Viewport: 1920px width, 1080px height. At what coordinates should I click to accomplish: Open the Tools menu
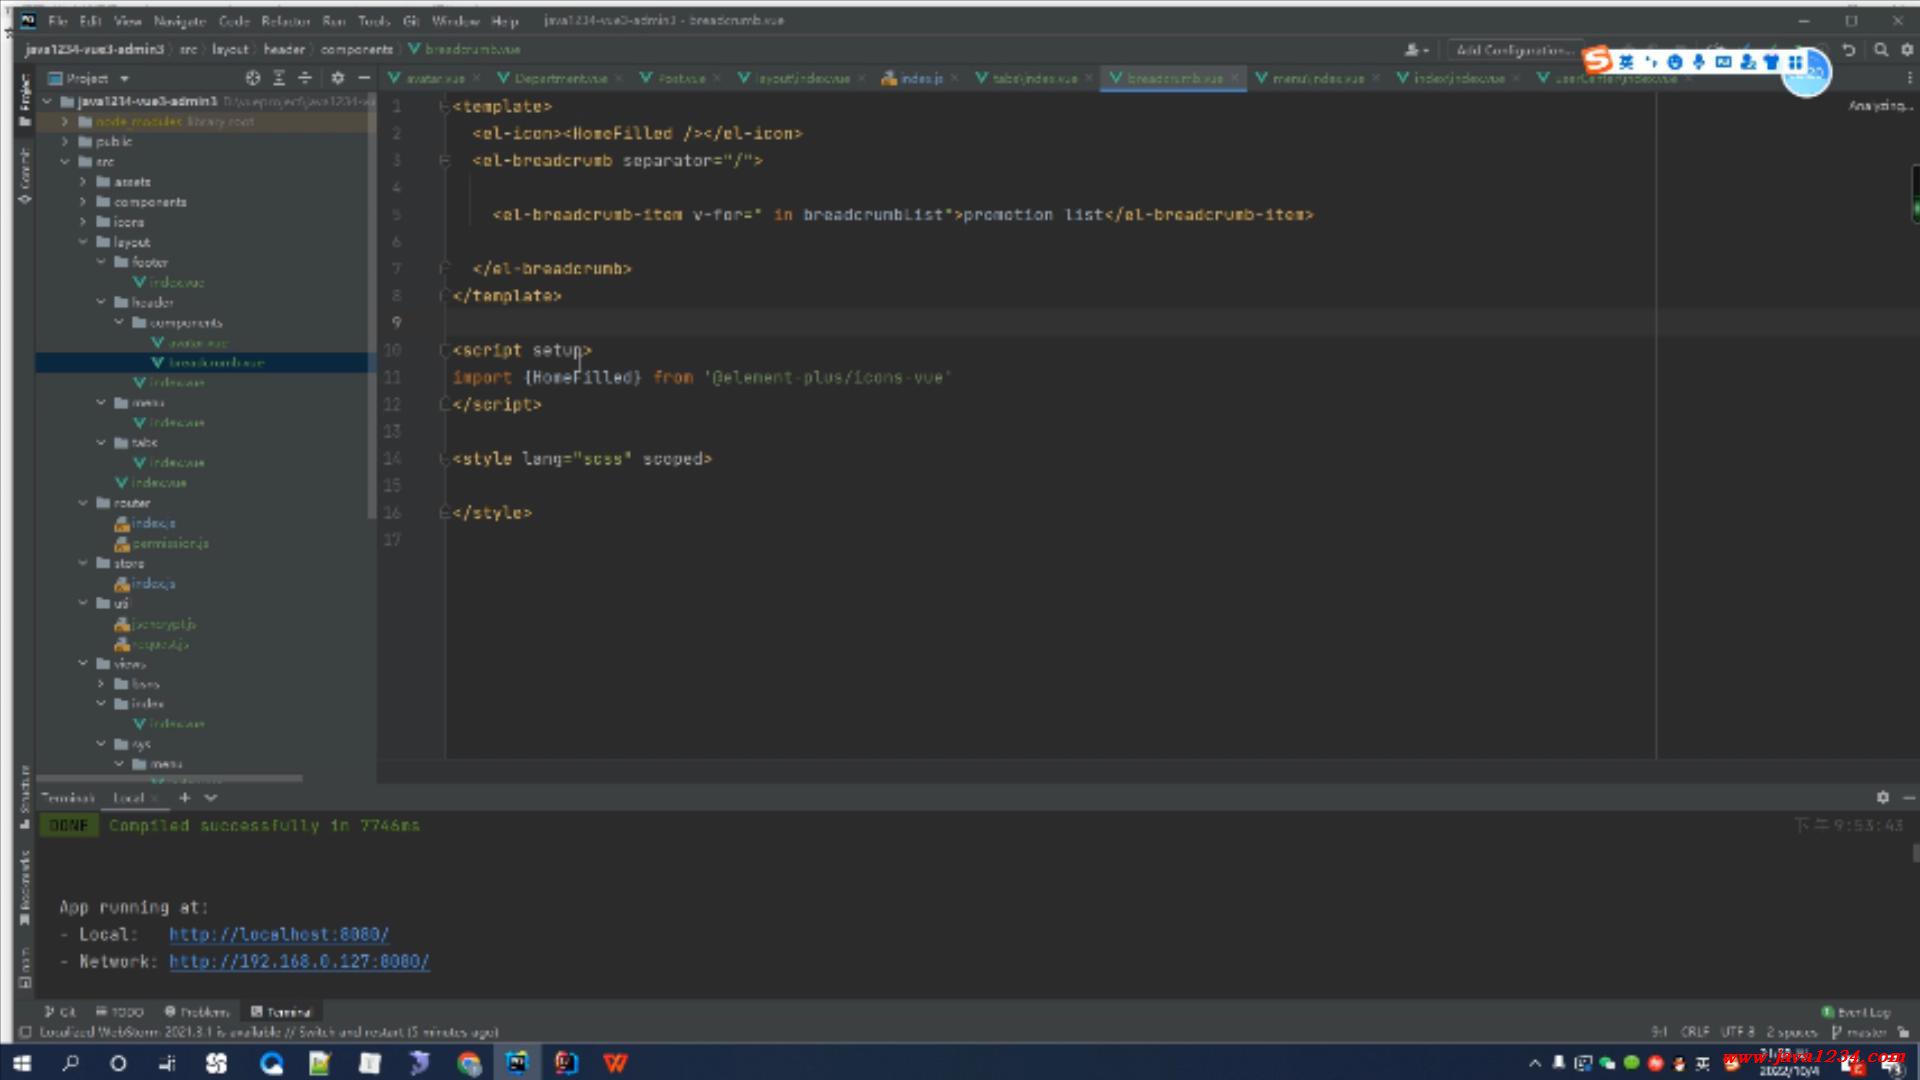[x=374, y=20]
